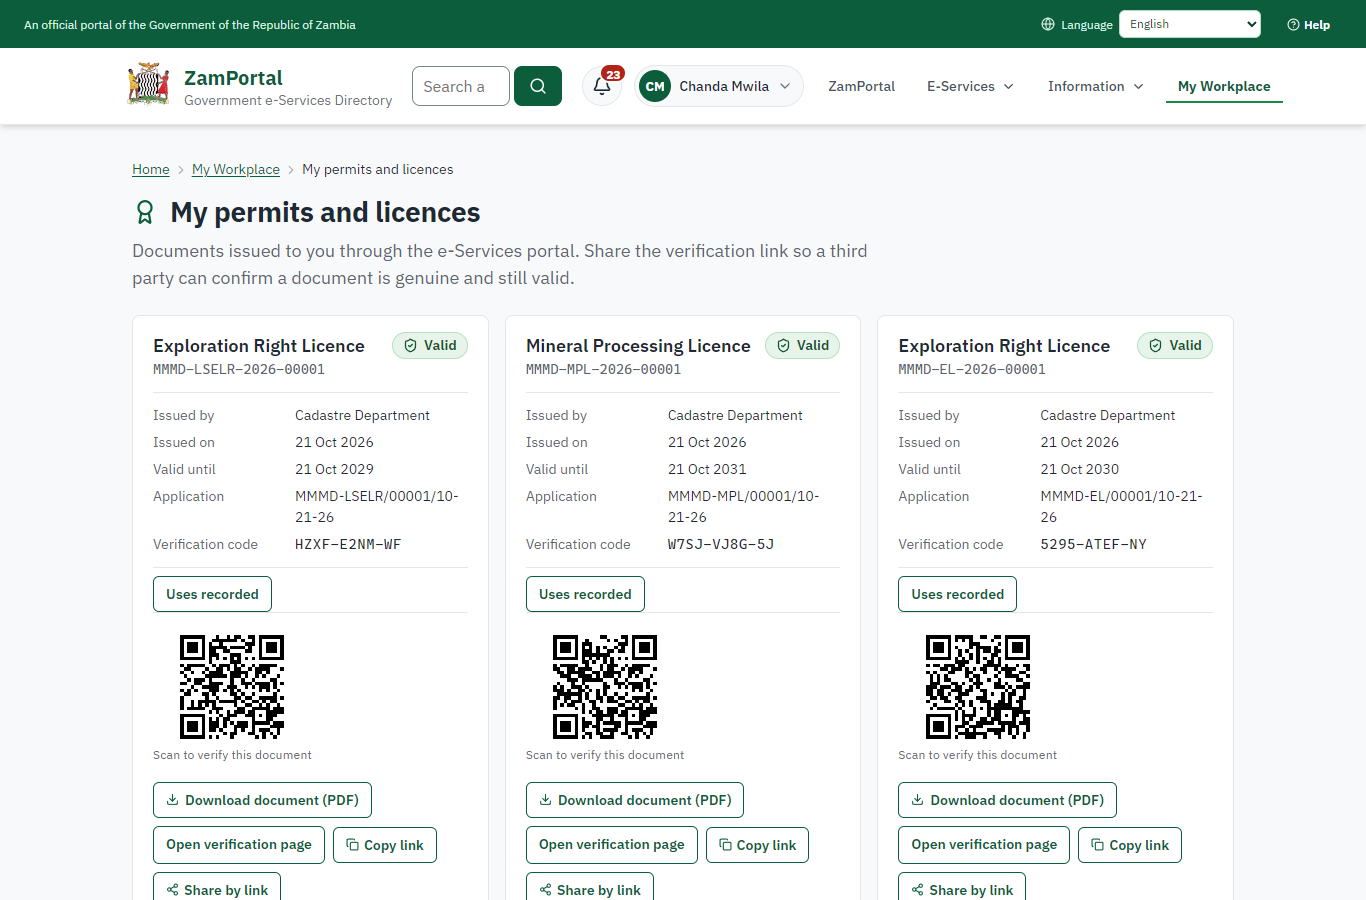
Task: Go to Home breadcrumb link
Action: tap(151, 169)
